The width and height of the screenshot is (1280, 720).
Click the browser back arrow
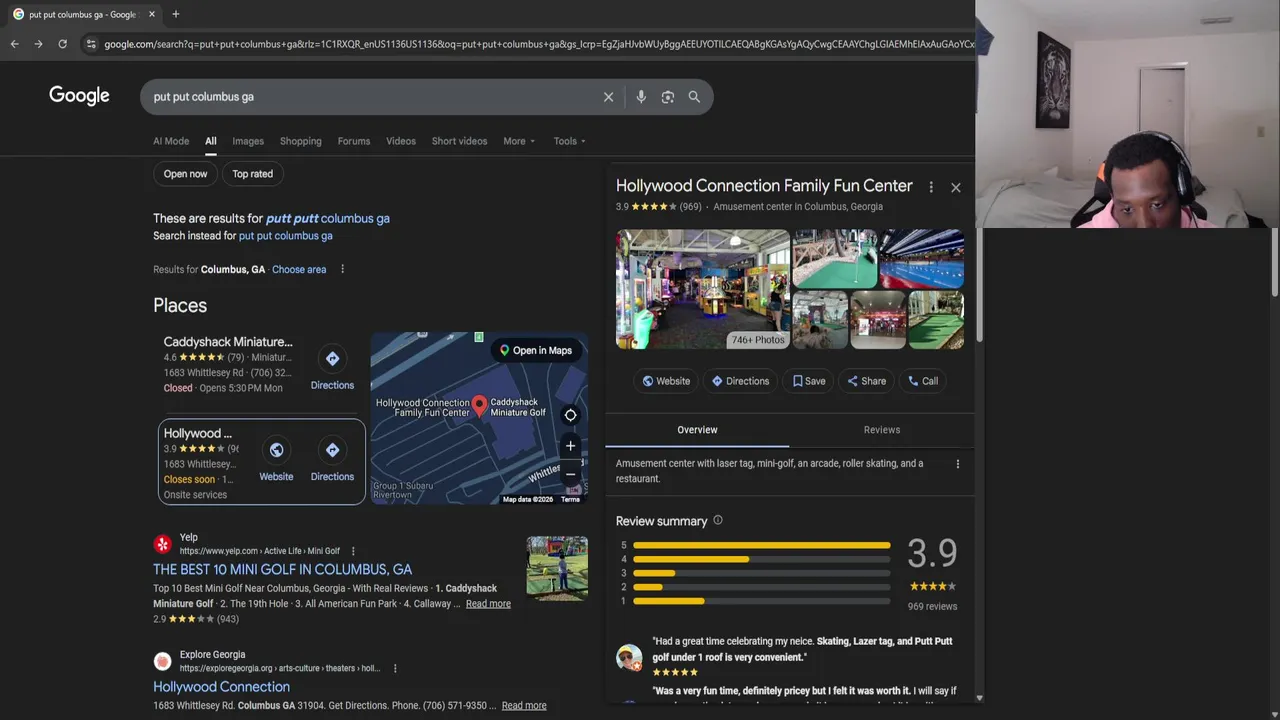tap(14, 44)
